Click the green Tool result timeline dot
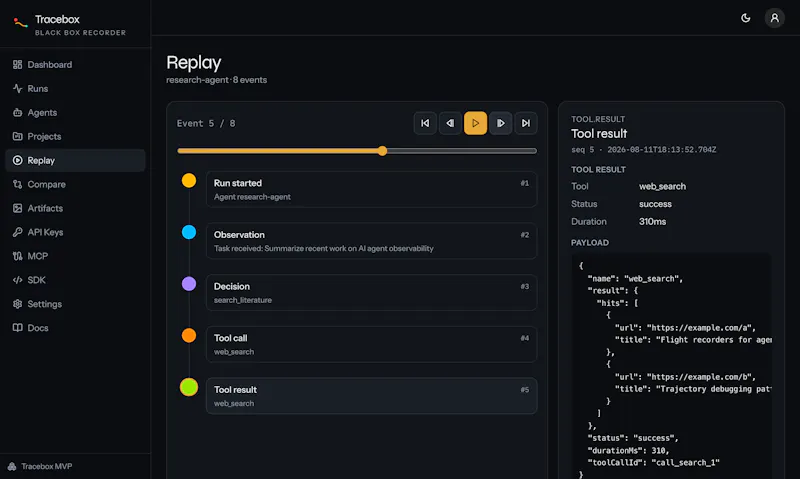 [x=189, y=387]
